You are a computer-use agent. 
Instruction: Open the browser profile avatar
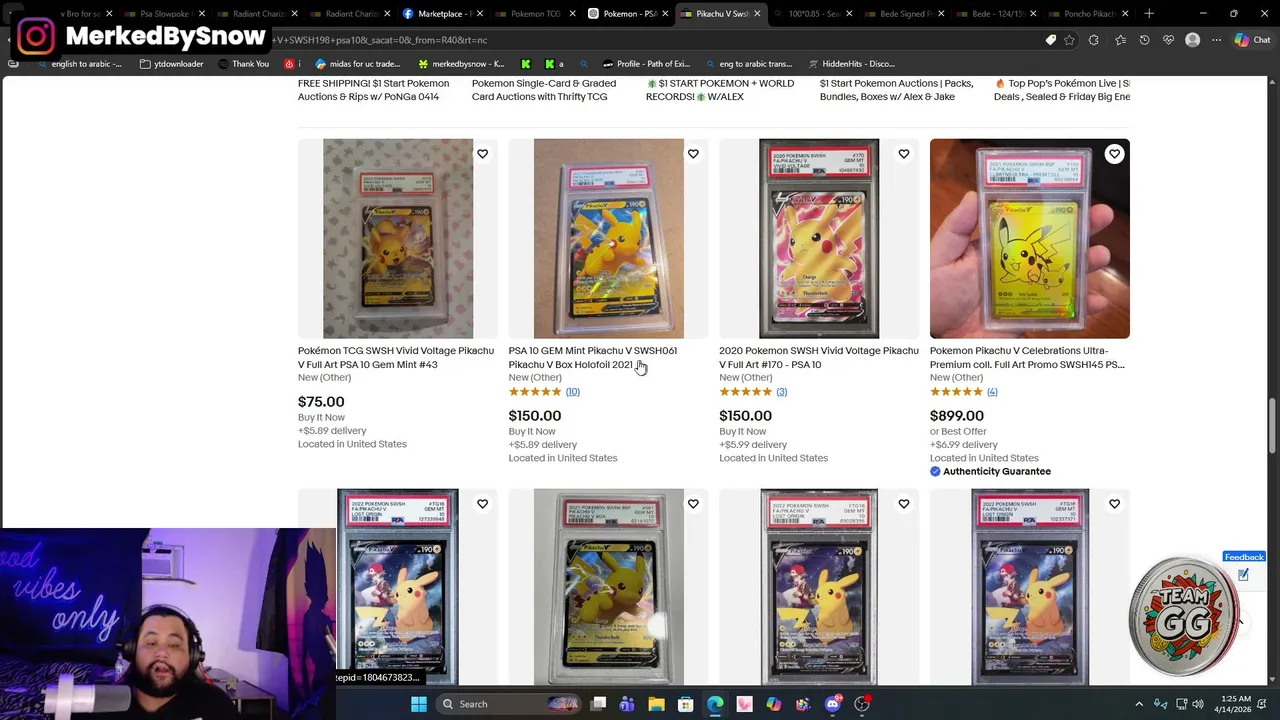[1192, 40]
